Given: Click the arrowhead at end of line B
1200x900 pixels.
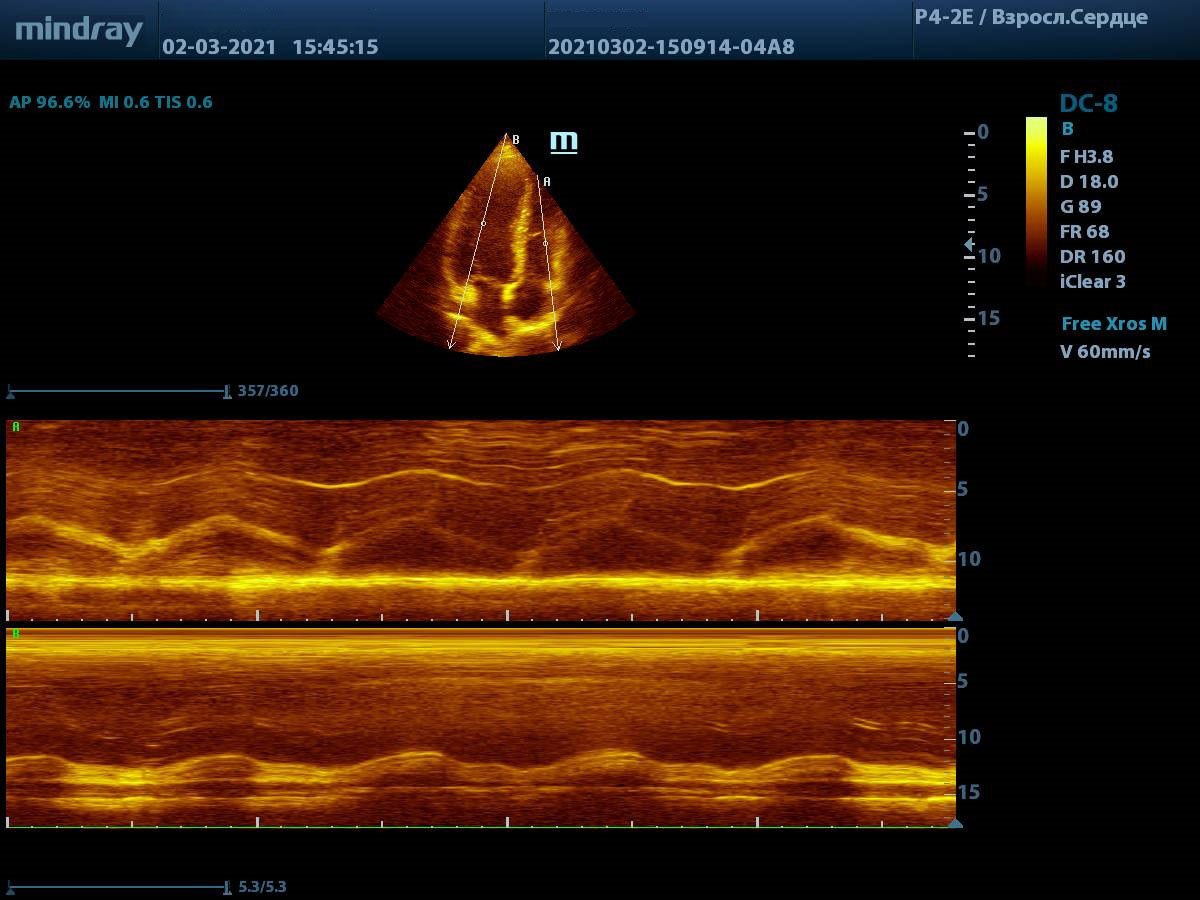Looking at the screenshot, I should pos(451,345).
